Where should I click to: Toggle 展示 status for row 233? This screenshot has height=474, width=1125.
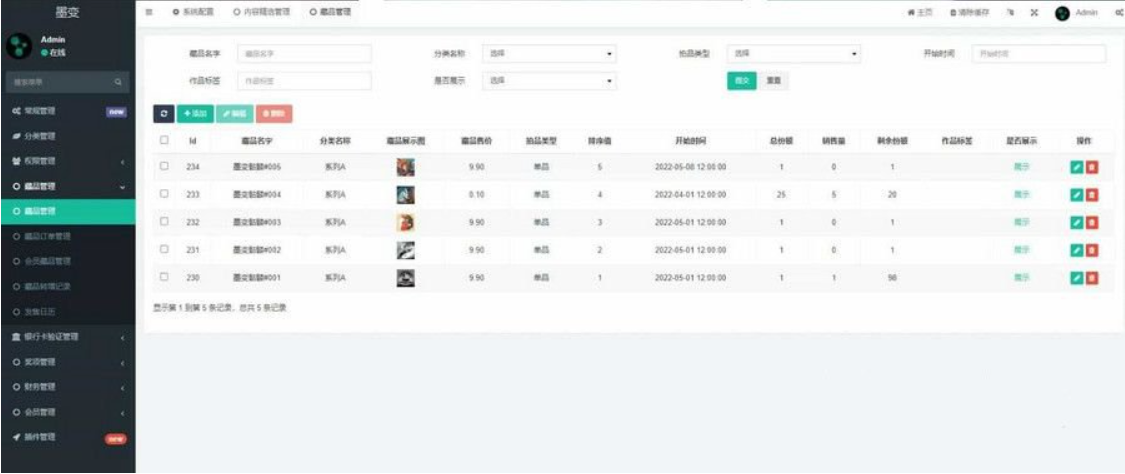pos(1021,194)
